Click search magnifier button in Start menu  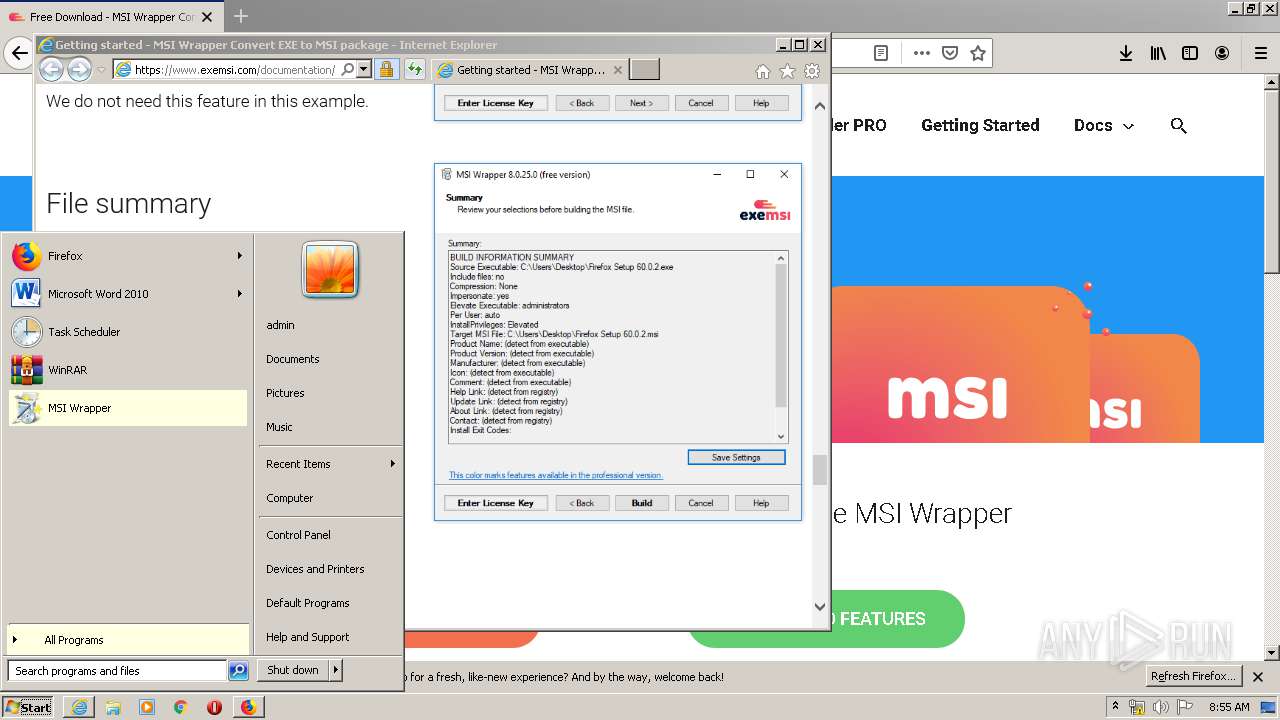coord(238,671)
